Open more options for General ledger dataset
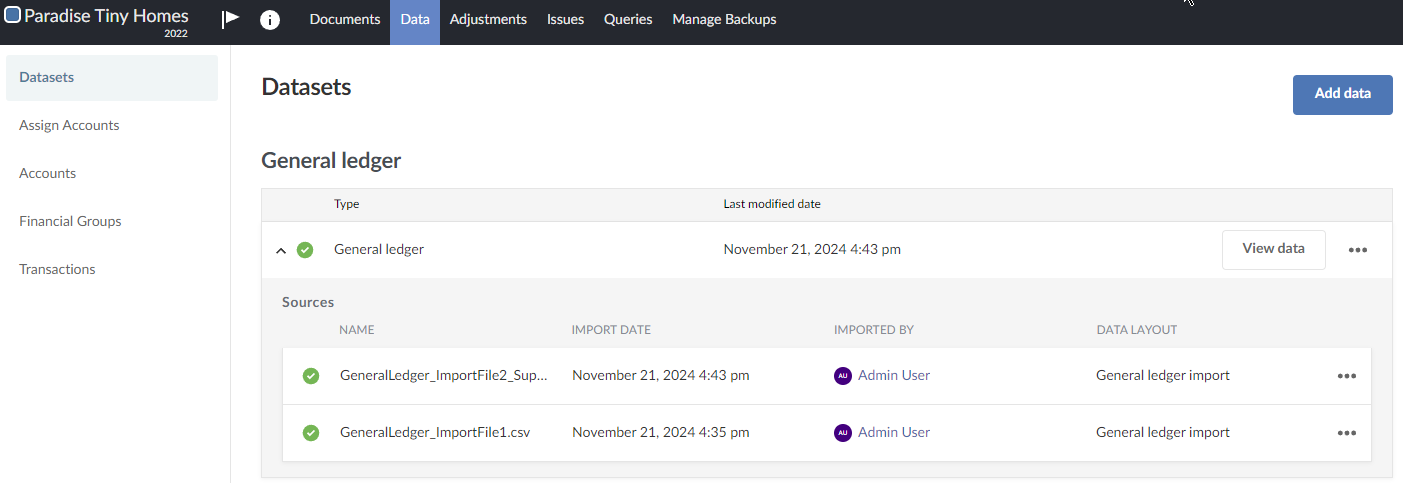The image size is (1403, 483). coord(1357,250)
